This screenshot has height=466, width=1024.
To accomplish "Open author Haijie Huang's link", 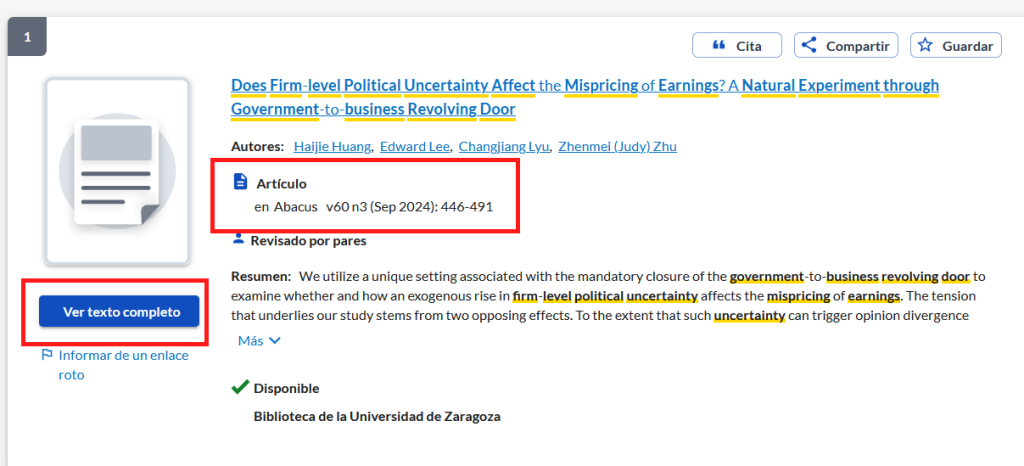I will [x=332, y=146].
